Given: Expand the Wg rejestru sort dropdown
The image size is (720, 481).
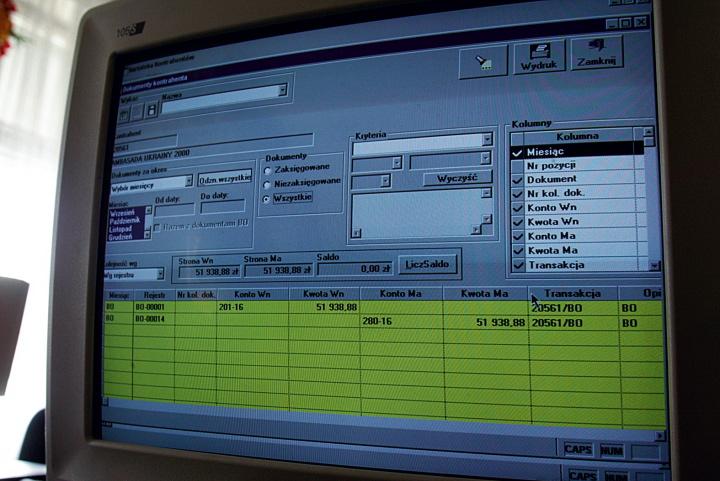Looking at the screenshot, I should point(159,274).
